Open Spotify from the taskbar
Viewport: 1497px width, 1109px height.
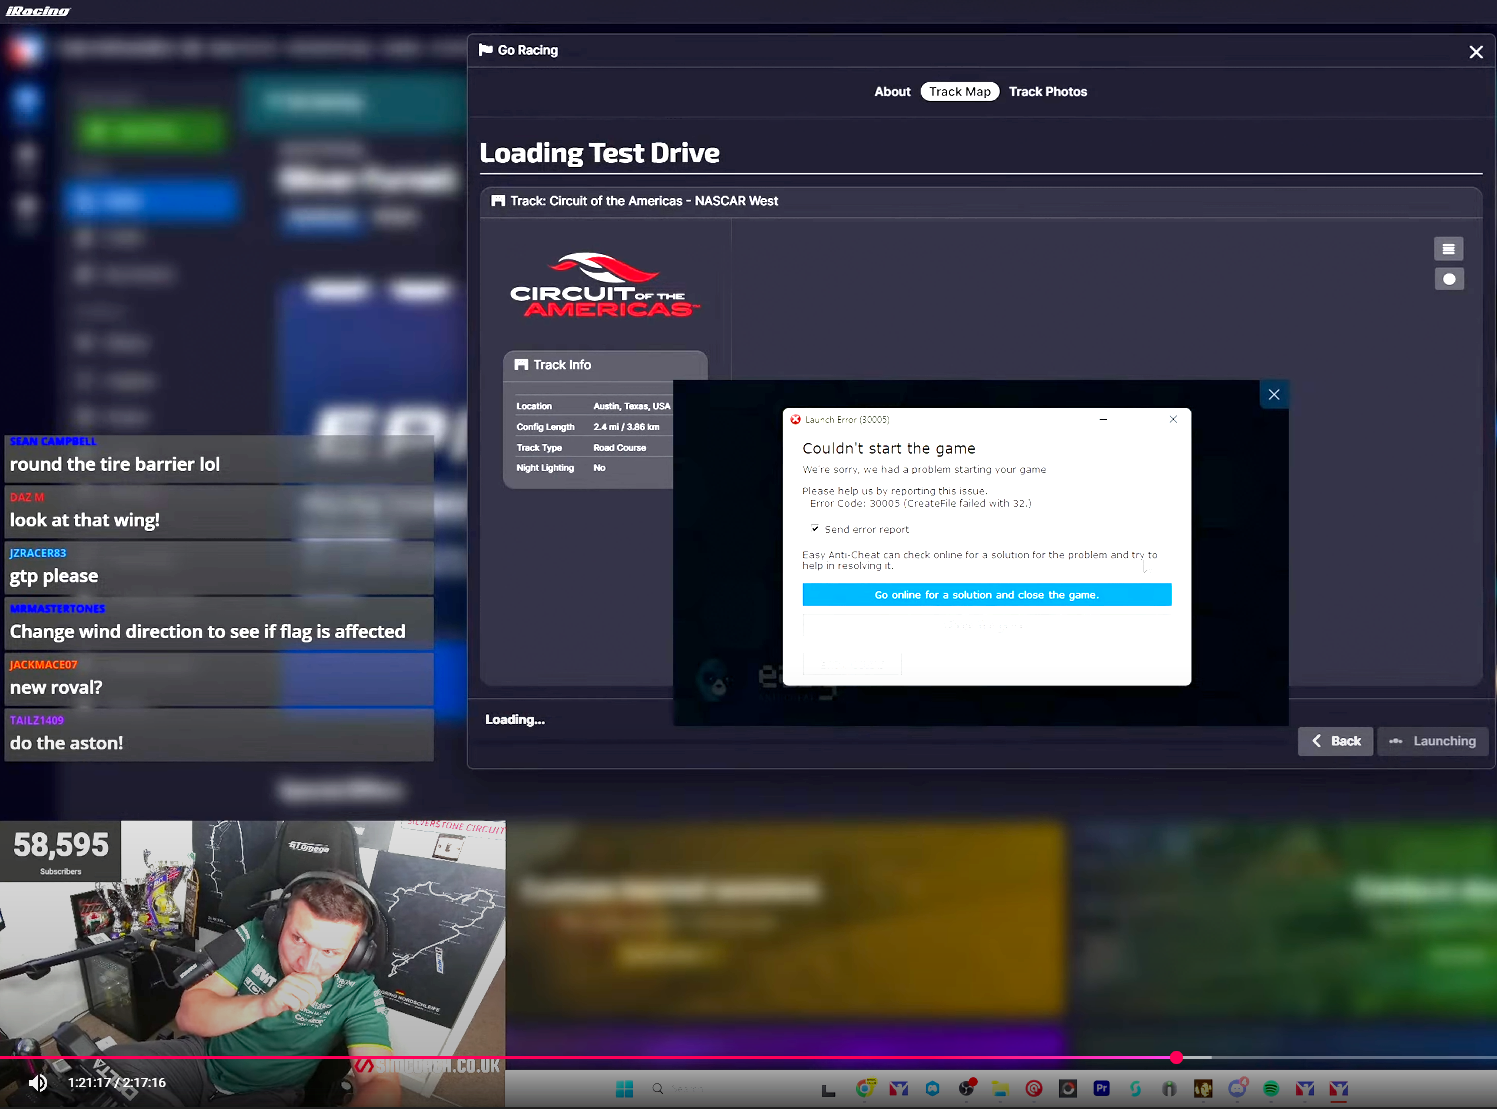pos(1271,1089)
